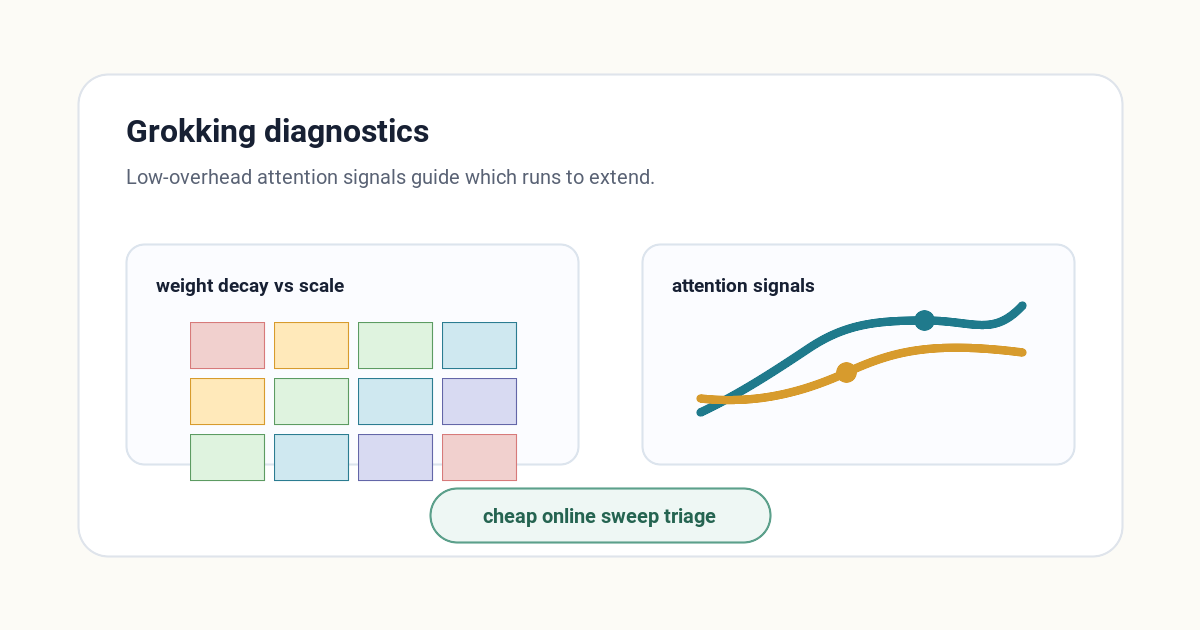Screen dimensions: 1200x630
Task: Pick the teal cell in the top grid row
Action: pos(479,345)
